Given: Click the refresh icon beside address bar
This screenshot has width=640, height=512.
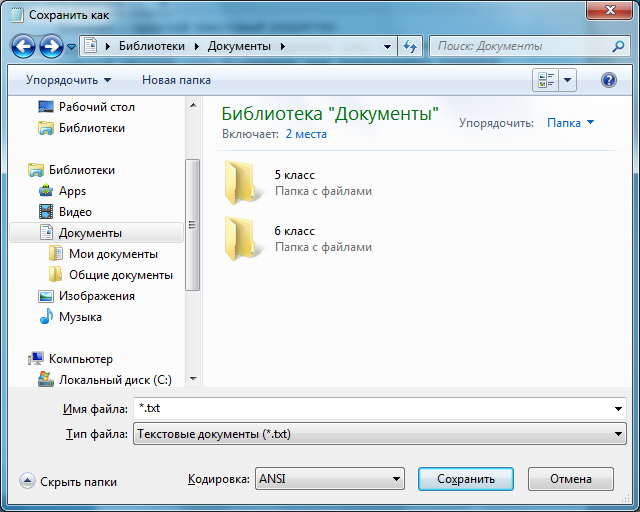Looking at the screenshot, I should 410,46.
